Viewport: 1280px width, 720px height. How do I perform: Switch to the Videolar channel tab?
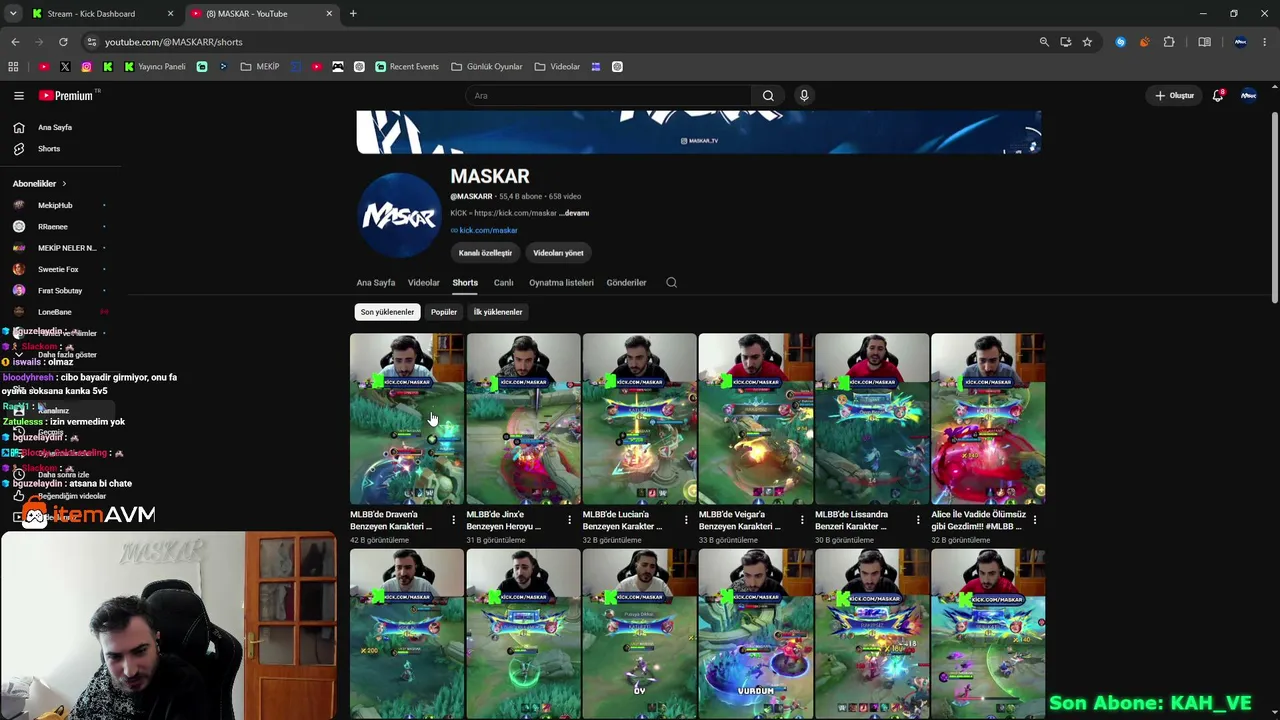pyautogui.click(x=423, y=283)
